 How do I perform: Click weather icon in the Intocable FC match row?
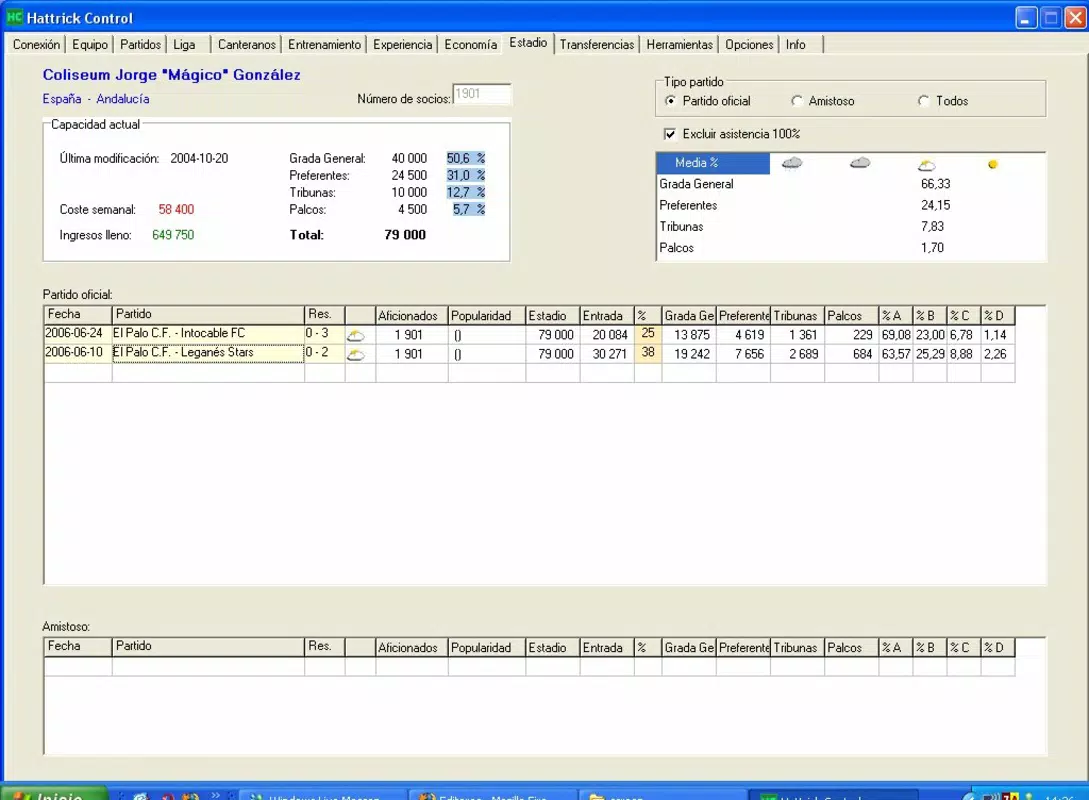(356, 335)
